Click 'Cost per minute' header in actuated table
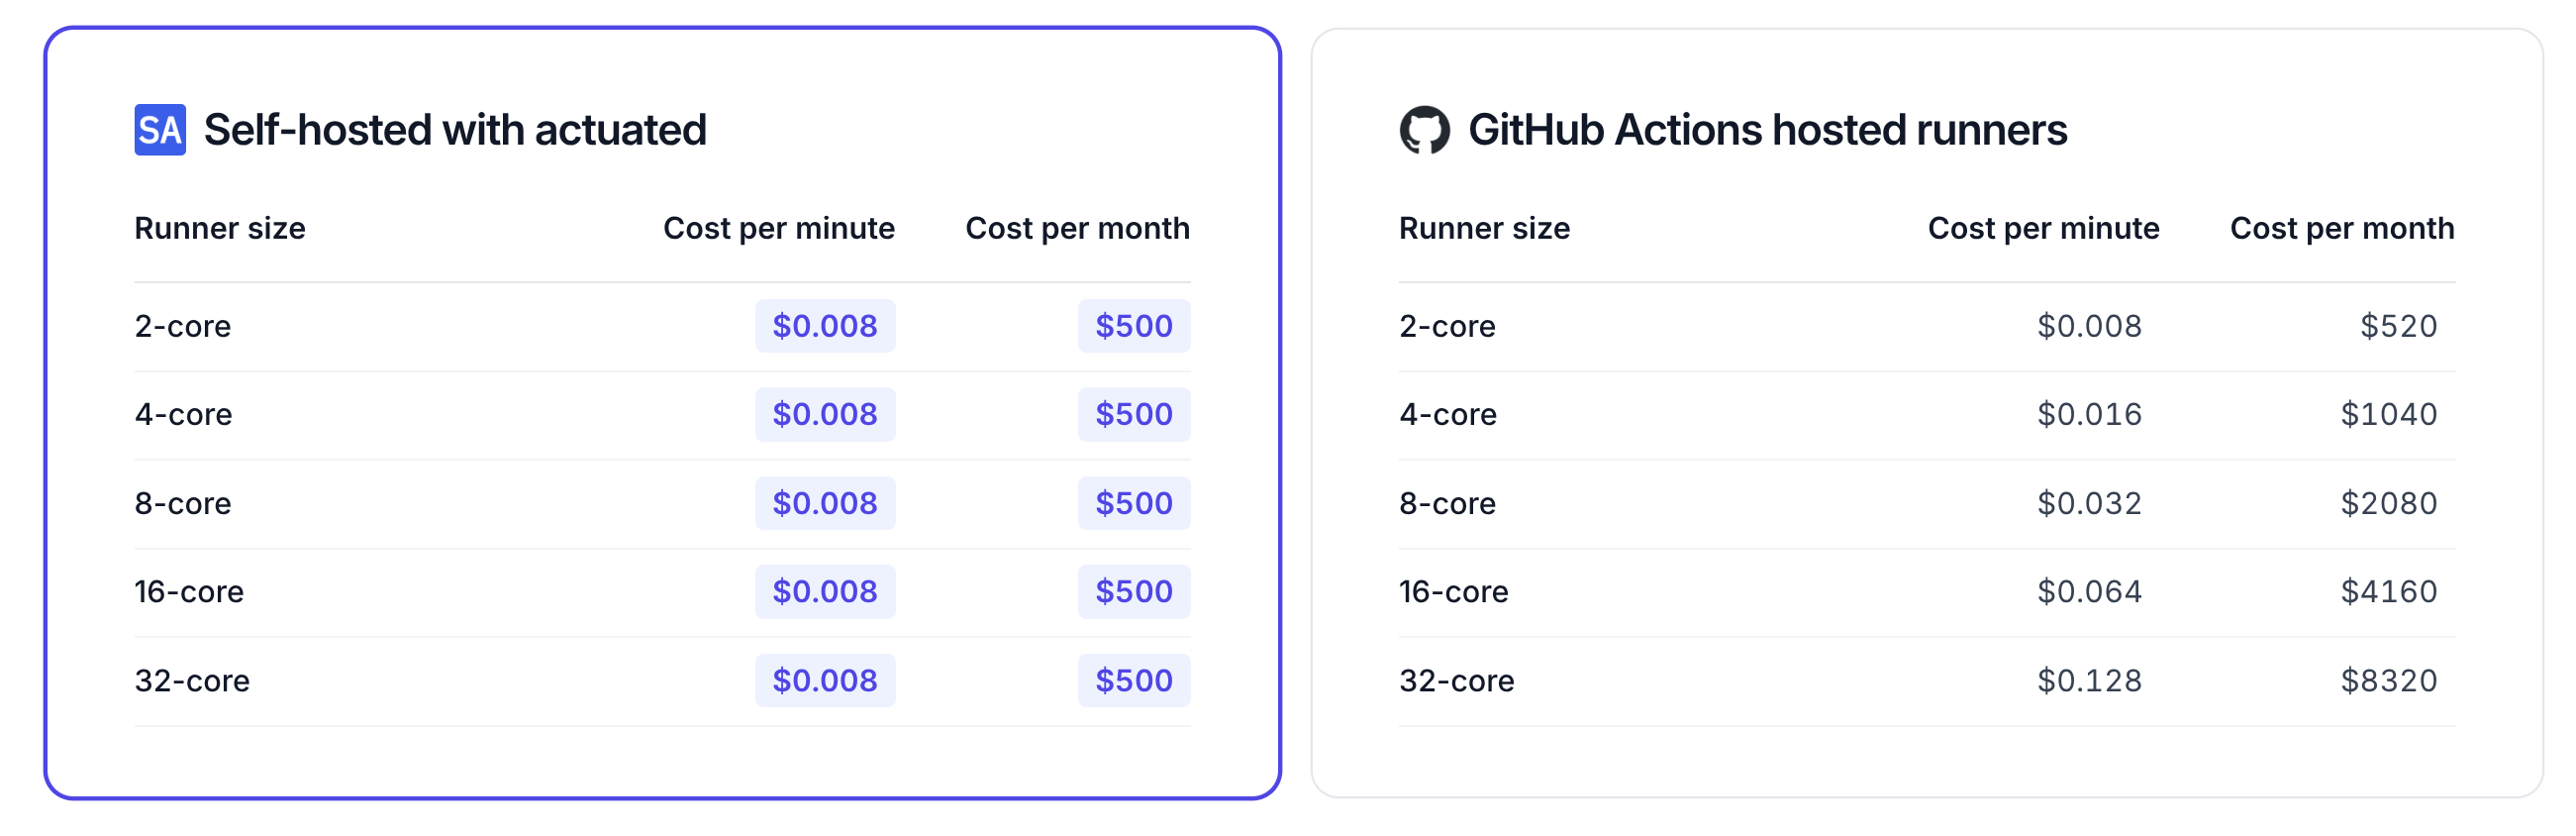This screenshot has width=2576, height=836. pyautogui.click(x=778, y=228)
